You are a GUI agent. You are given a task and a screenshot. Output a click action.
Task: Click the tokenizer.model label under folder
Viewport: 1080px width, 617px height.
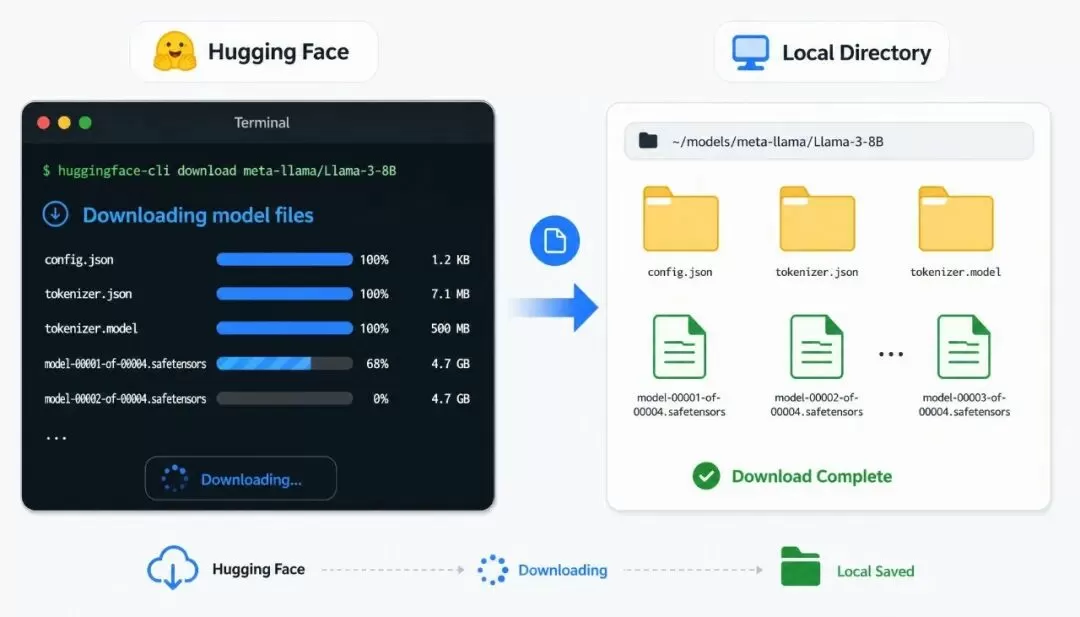[955, 272]
